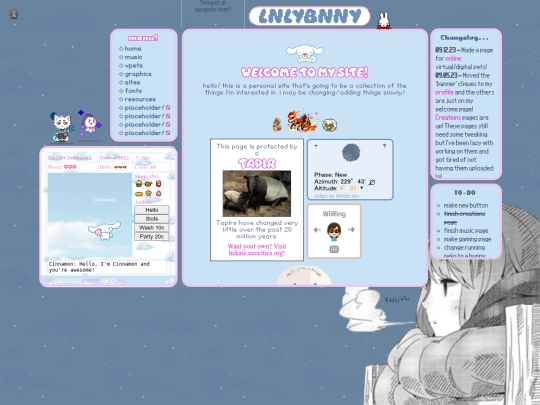
Task: Open the 'online' link in changelog
Action: [x=453, y=59]
